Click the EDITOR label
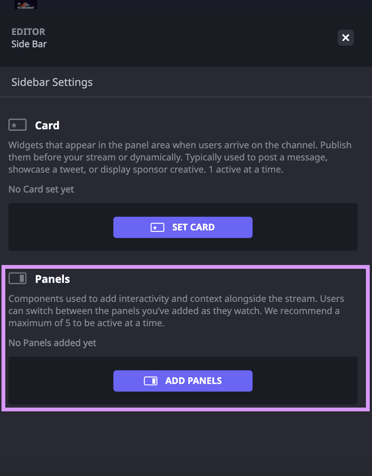The image size is (372, 476). (x=28, y=32)
